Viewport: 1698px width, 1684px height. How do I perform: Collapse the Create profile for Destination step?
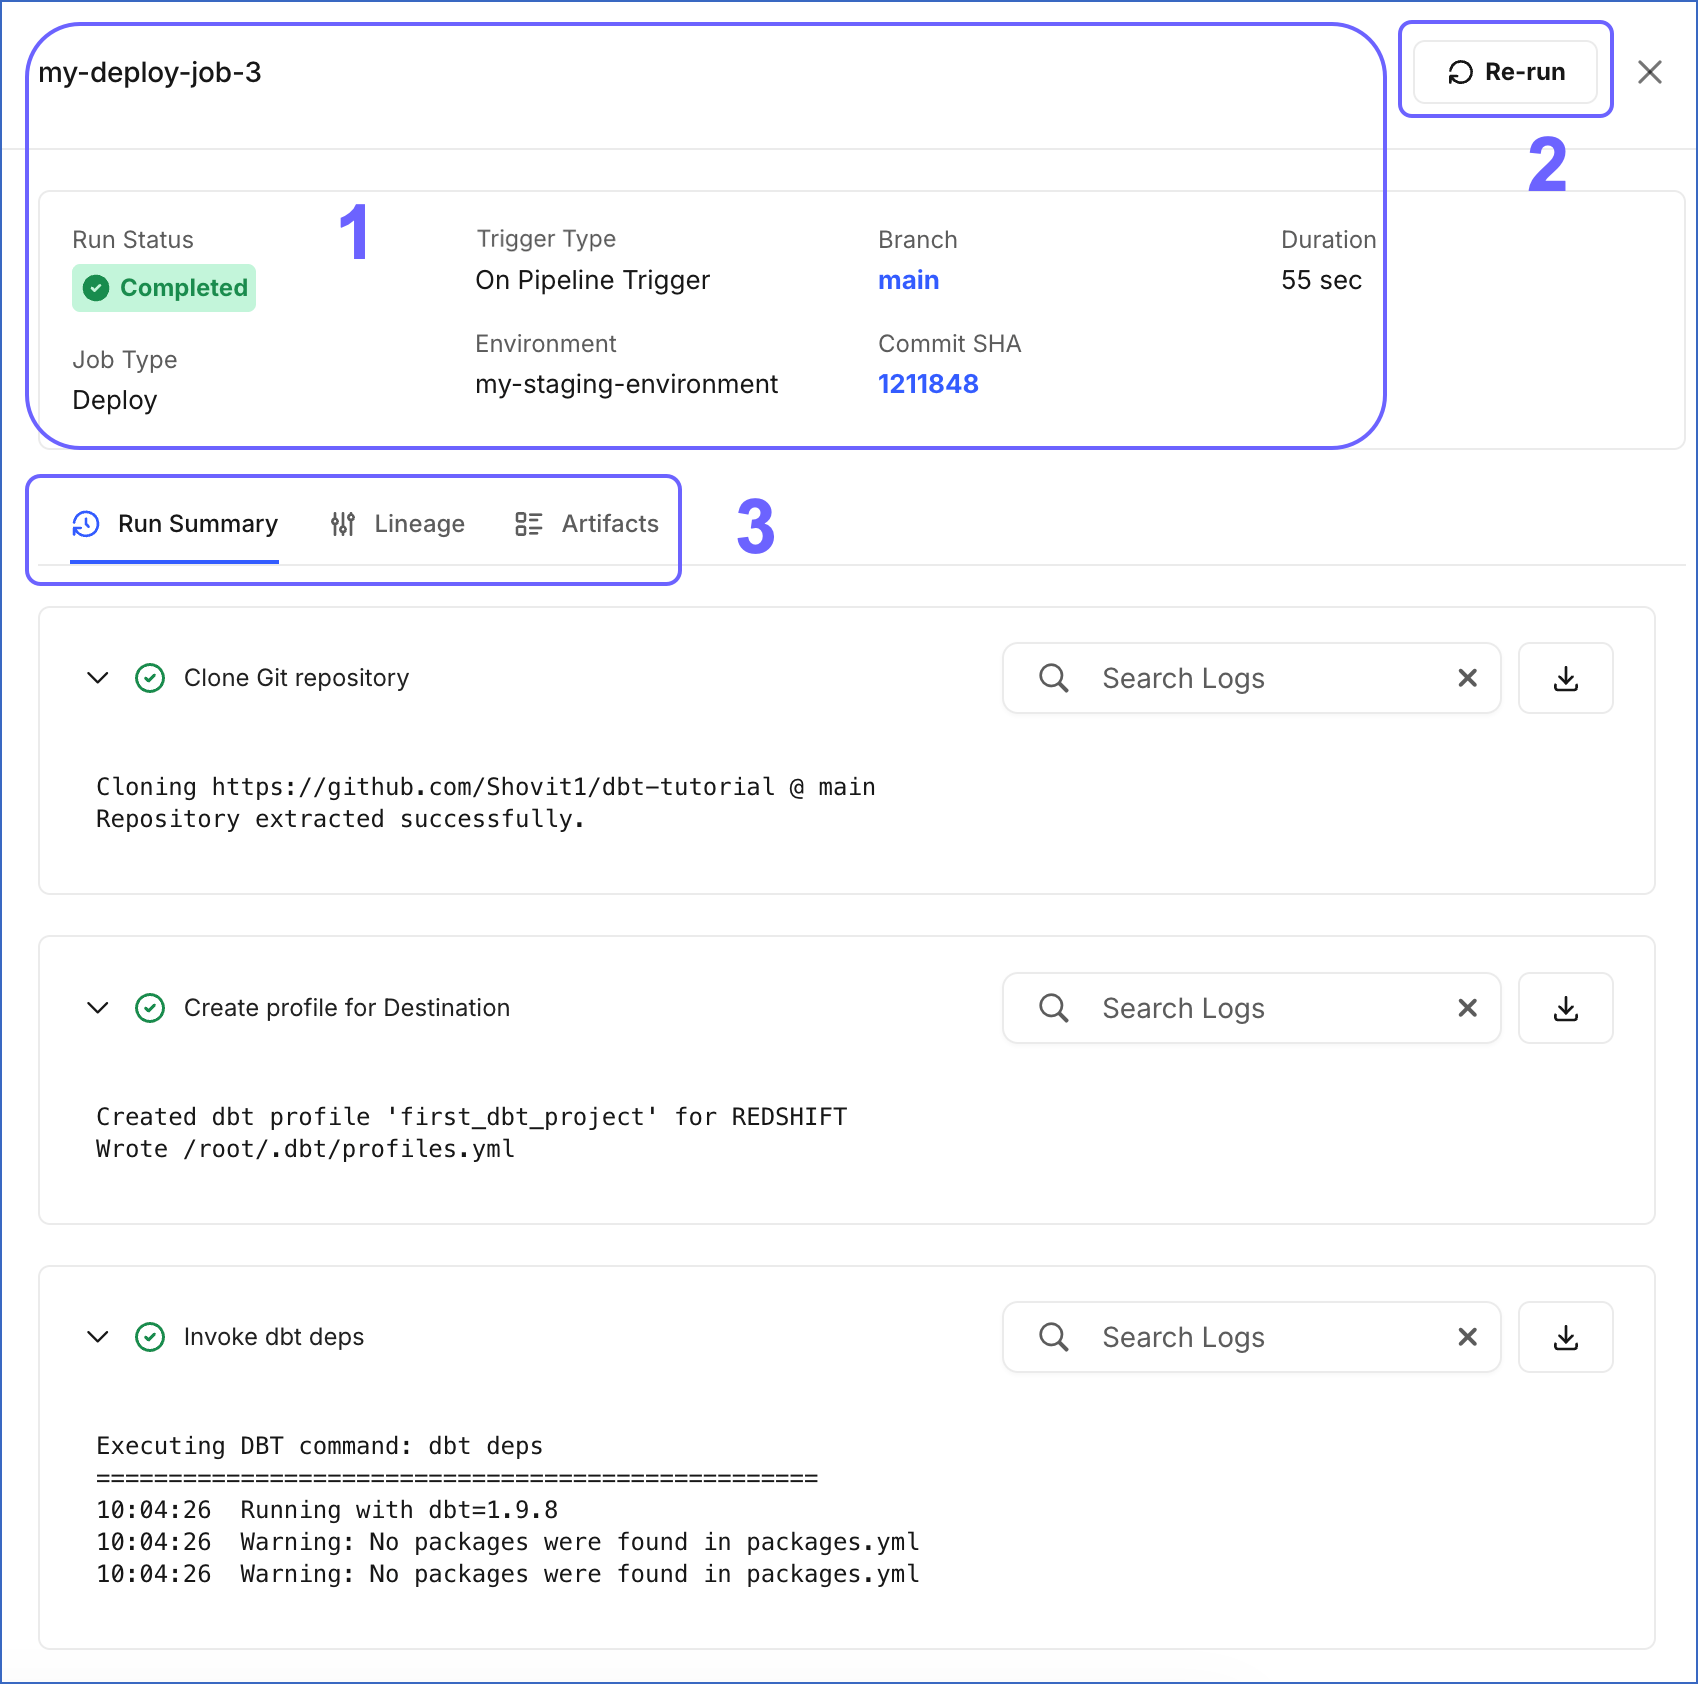tap(98, 1008)
